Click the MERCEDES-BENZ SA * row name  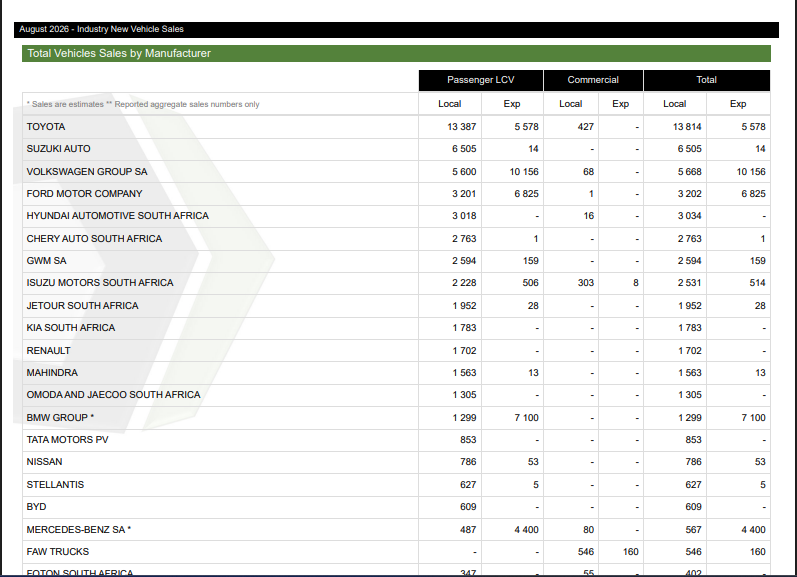point(79,530)
